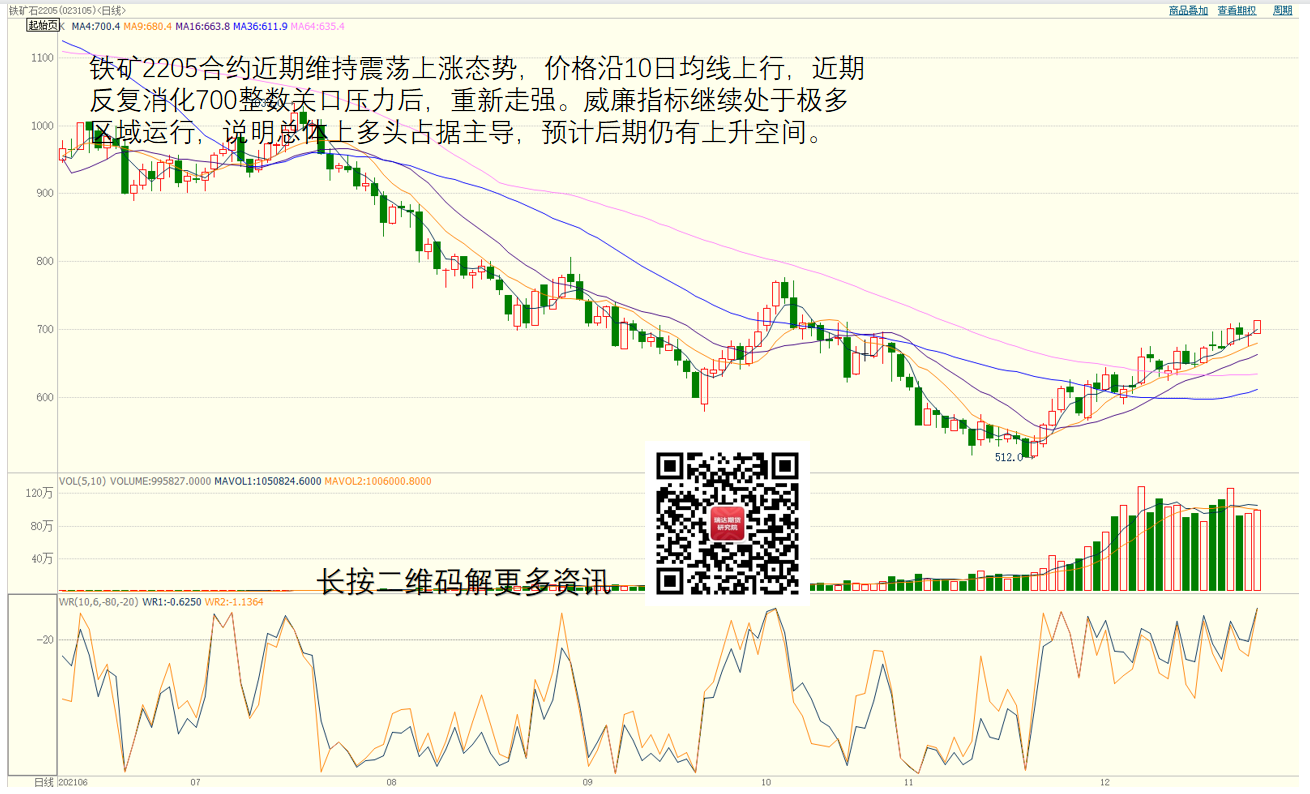Select the MA9:680.4 indicator label

click(x=148, y=26)
